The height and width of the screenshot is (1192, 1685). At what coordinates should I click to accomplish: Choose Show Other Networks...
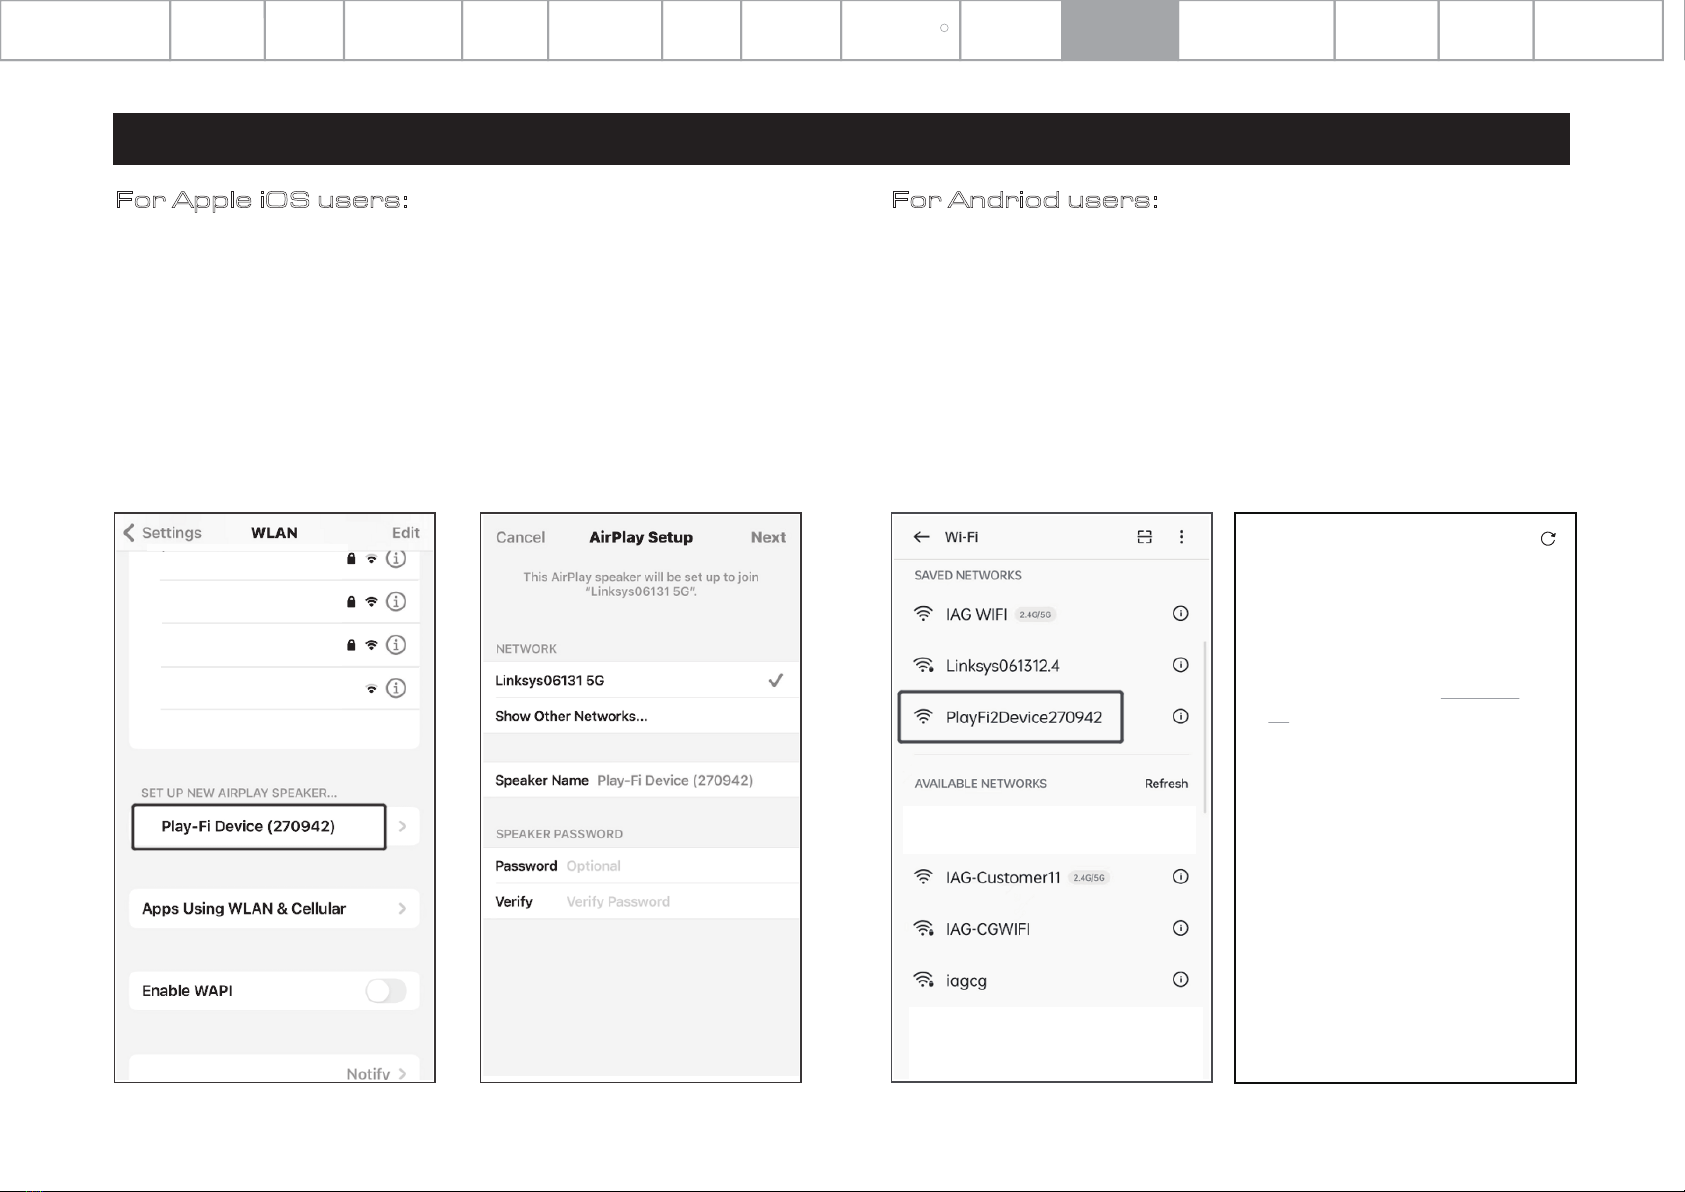[641, 716]
